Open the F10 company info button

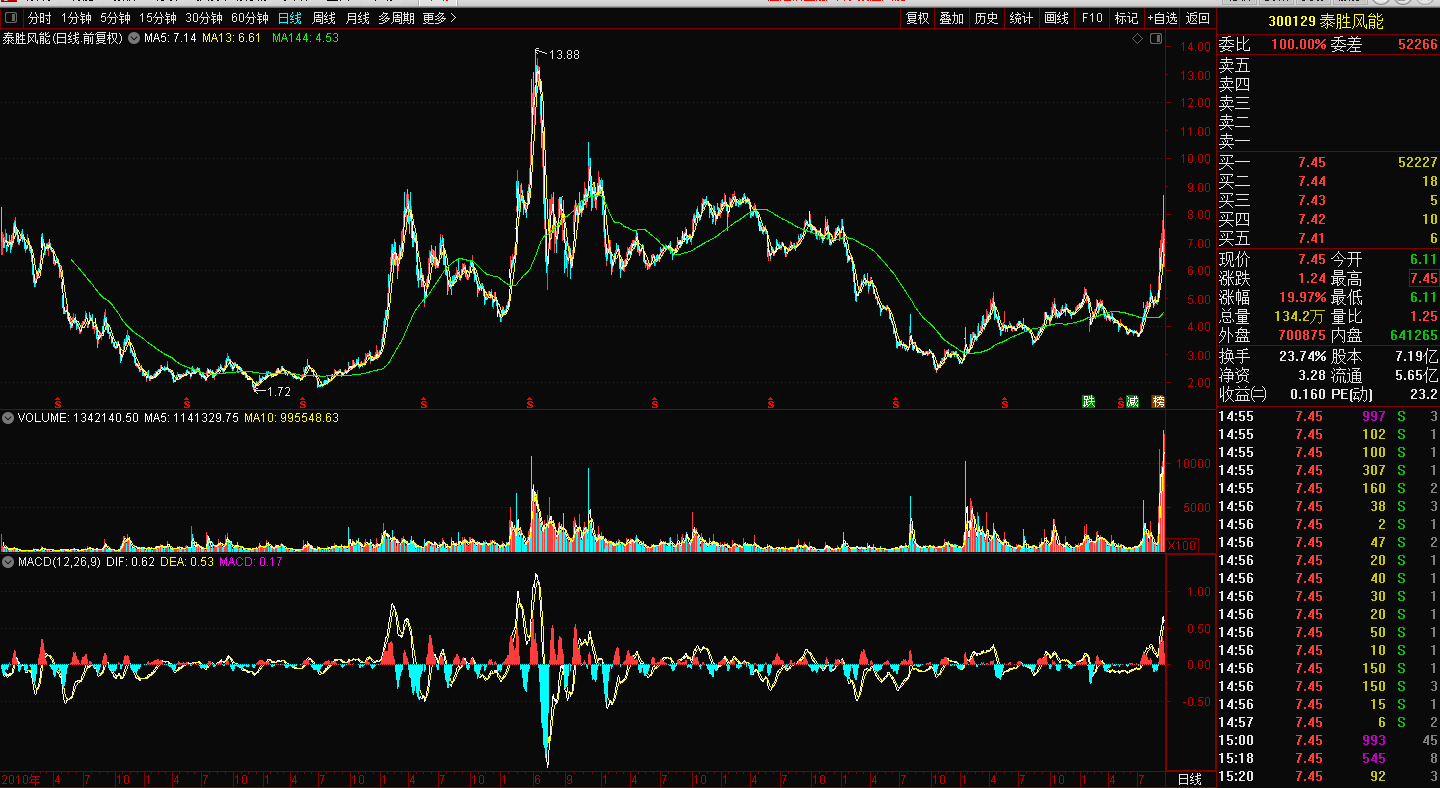[1092, 18]
